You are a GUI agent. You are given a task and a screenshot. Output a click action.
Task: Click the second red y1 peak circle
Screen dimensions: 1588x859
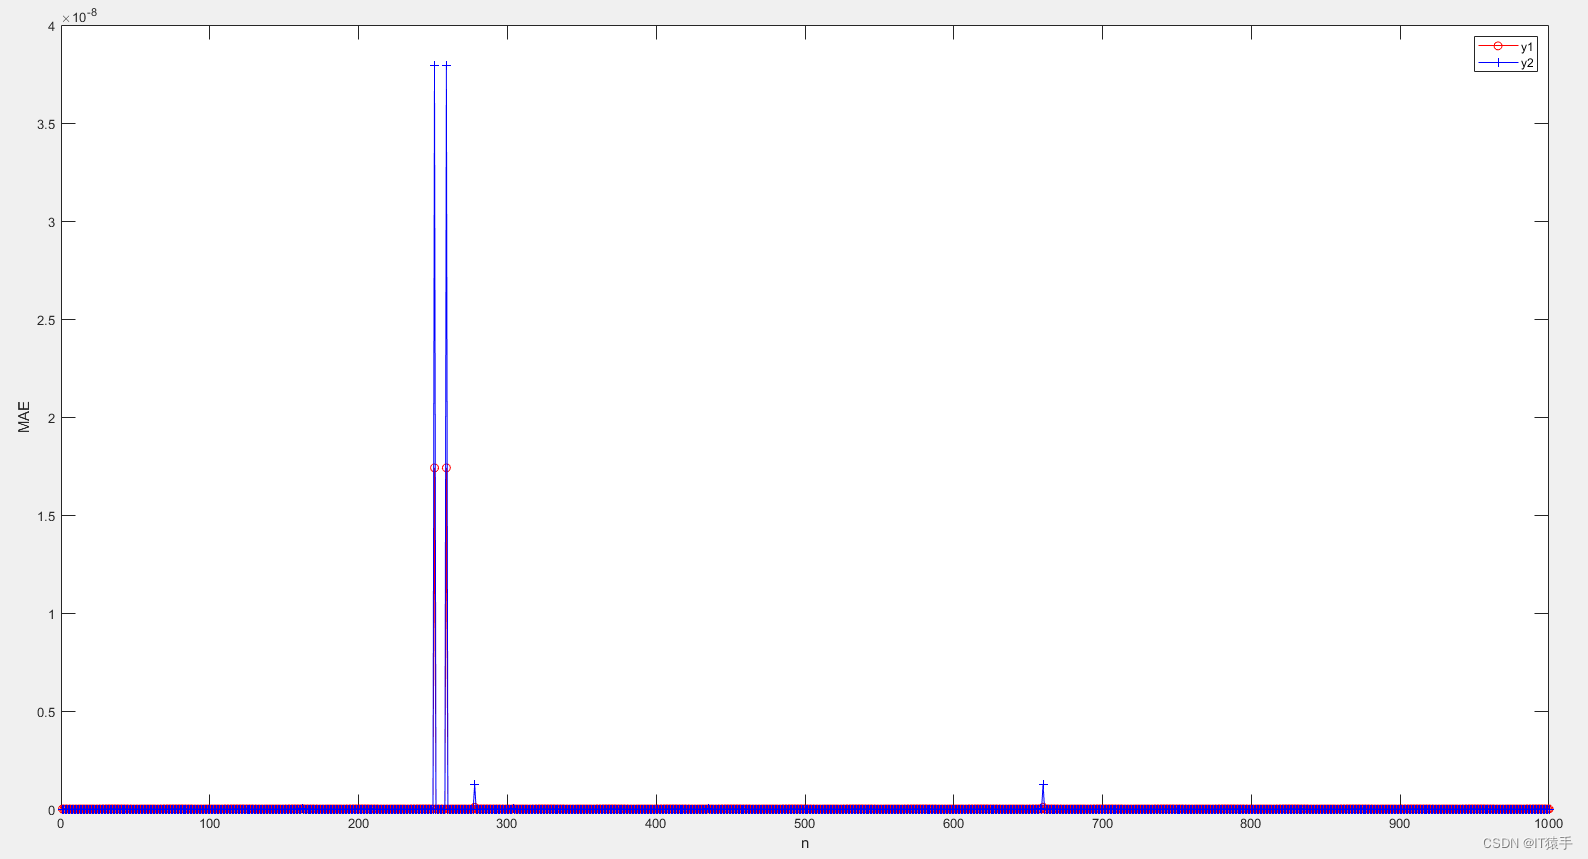pos(446,468)
